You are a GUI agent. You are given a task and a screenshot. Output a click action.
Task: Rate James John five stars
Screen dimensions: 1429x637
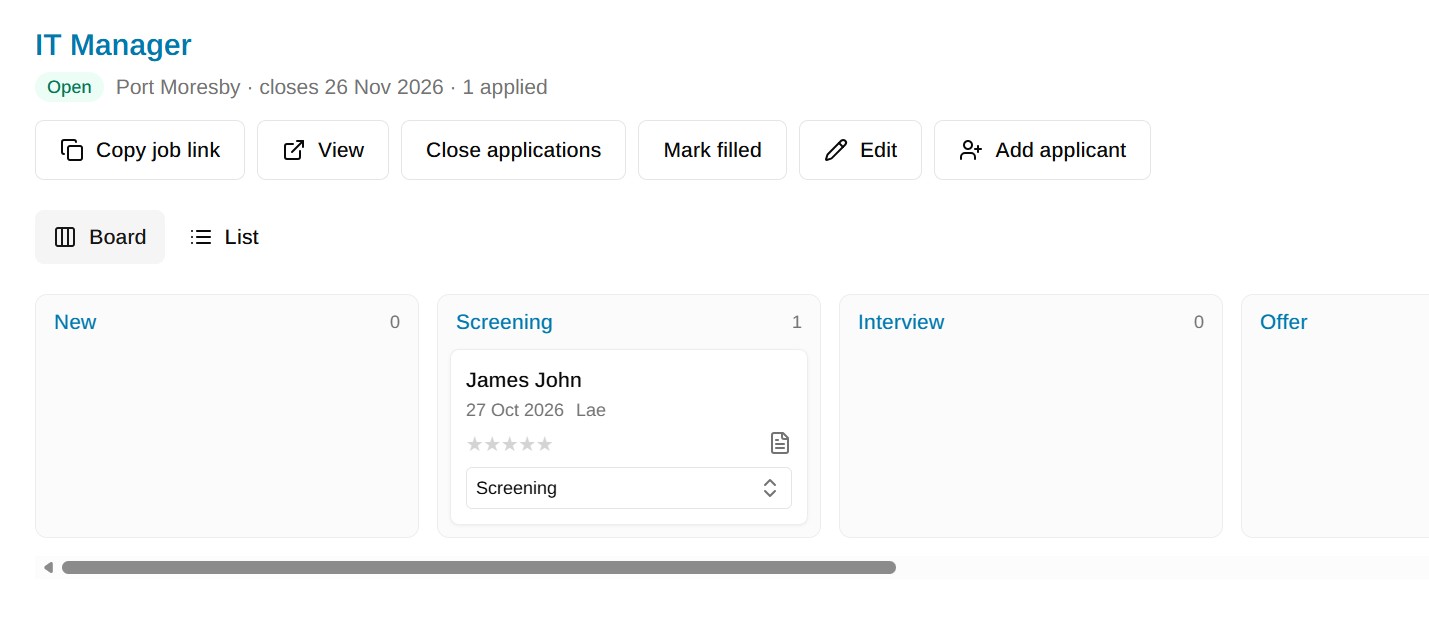[544, 444]
